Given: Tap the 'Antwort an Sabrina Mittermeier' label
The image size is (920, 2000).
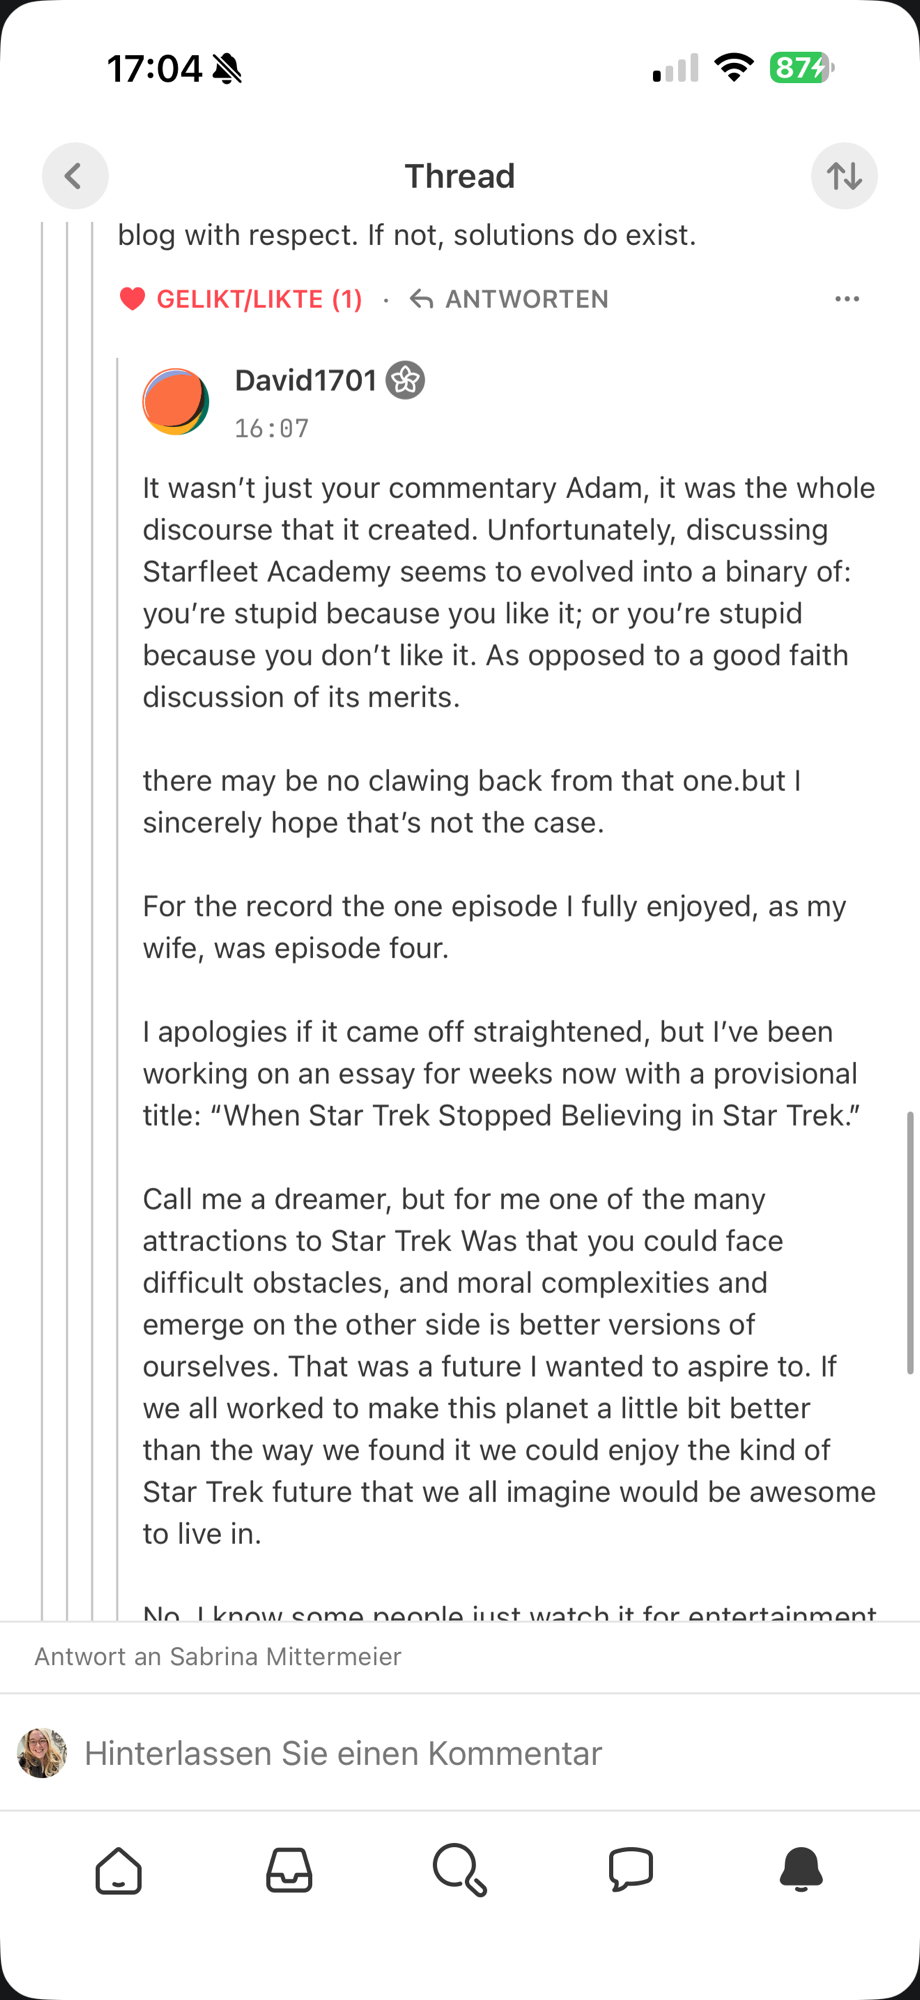Looking at the screenshot, I should click(218, 1657).
